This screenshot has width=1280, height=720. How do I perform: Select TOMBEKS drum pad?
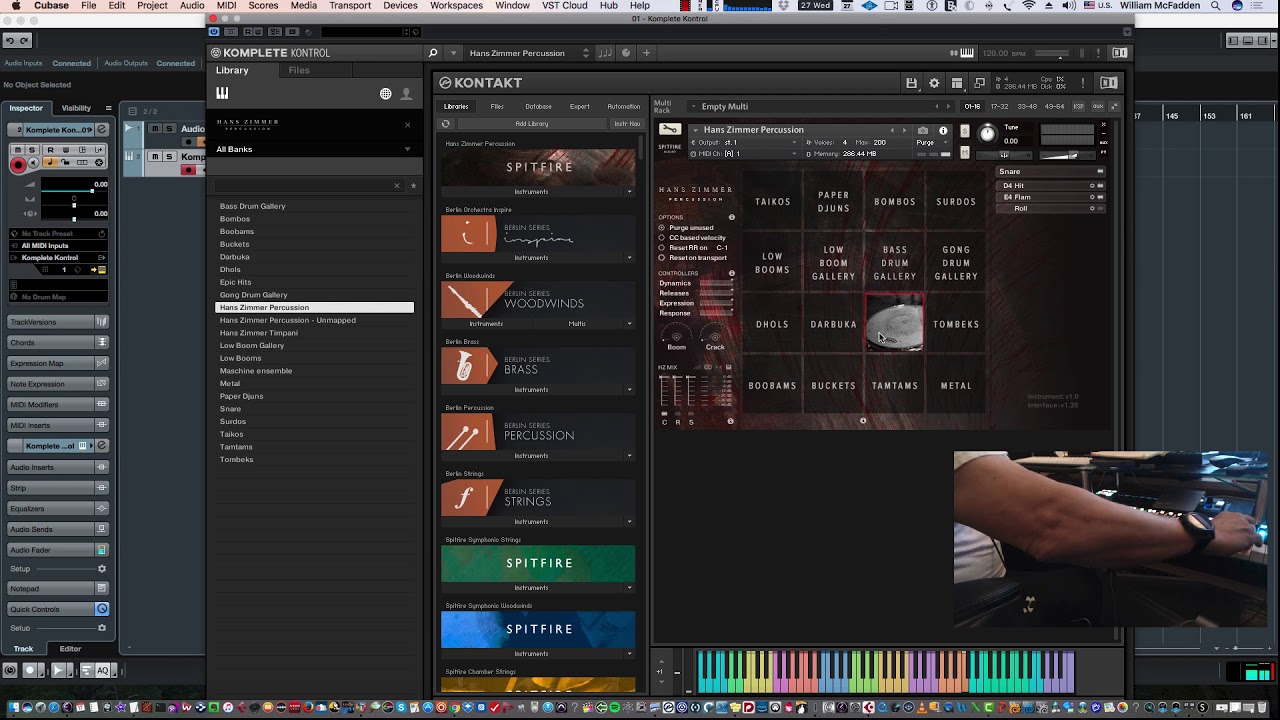click(956, 325)
